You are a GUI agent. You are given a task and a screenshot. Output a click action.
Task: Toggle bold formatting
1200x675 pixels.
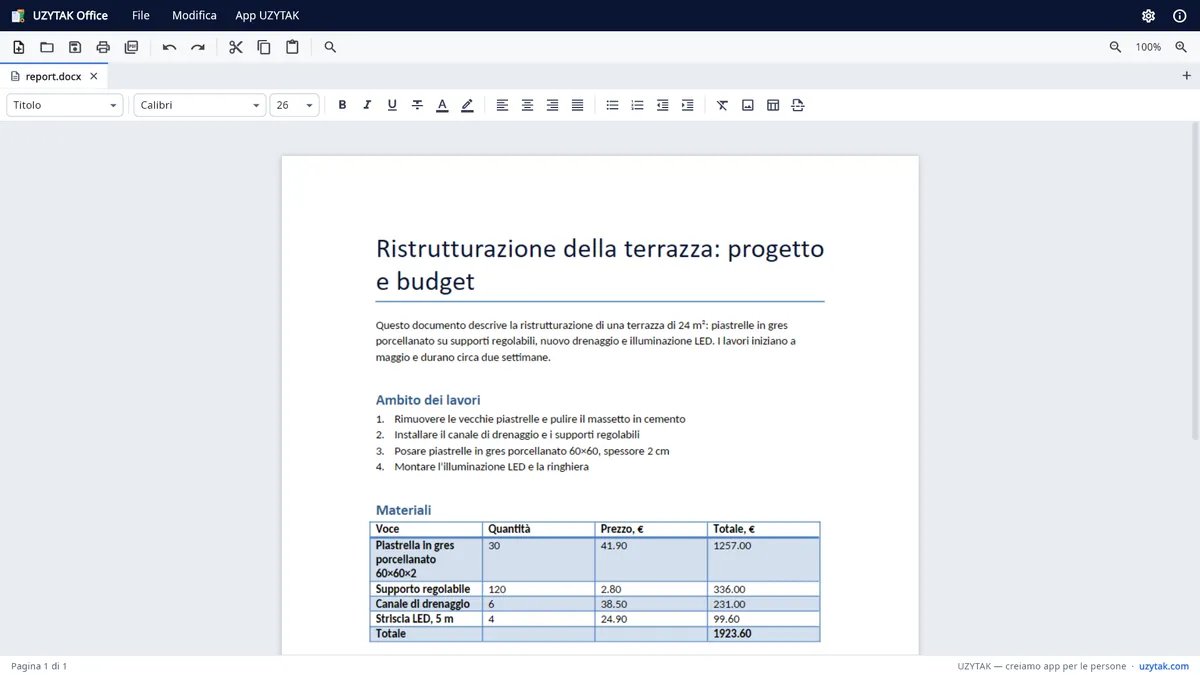pyautogui.click(x=342, y=105)
